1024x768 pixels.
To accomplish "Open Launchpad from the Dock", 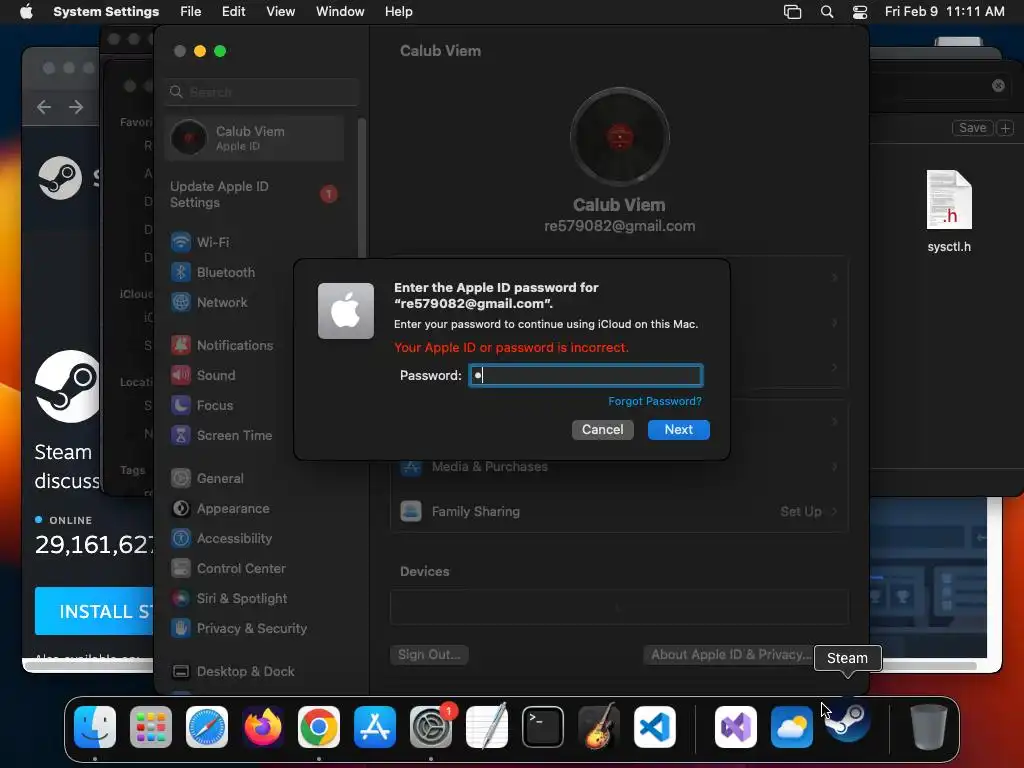I will [x=151, y=727].
